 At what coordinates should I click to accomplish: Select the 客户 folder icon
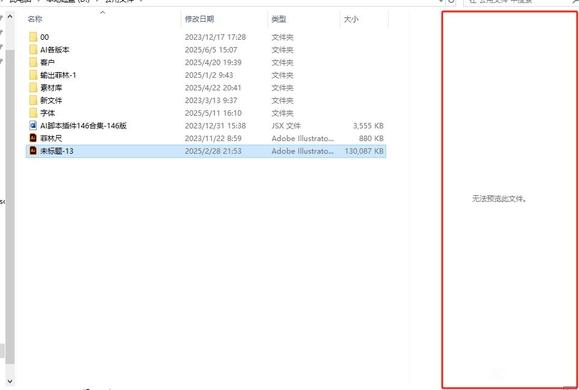click(33, 62)
